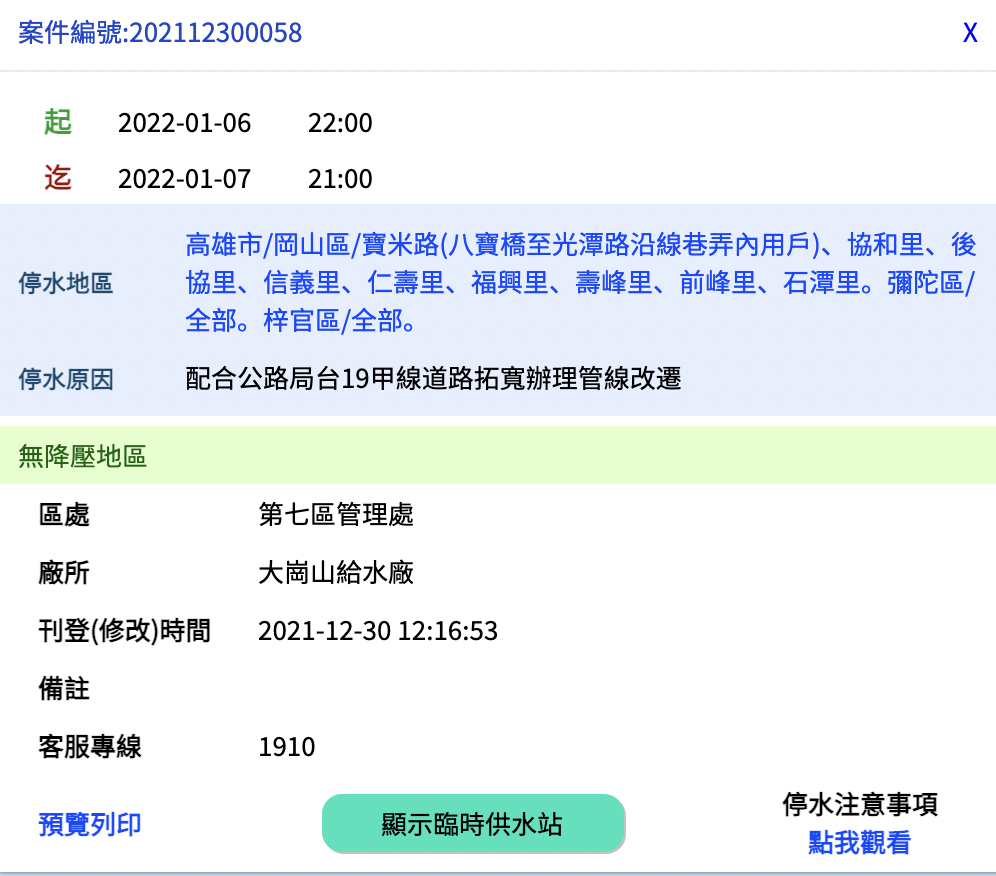Click the 區處 label
This screenshot has height=876, width=996.
pos(64,515)
